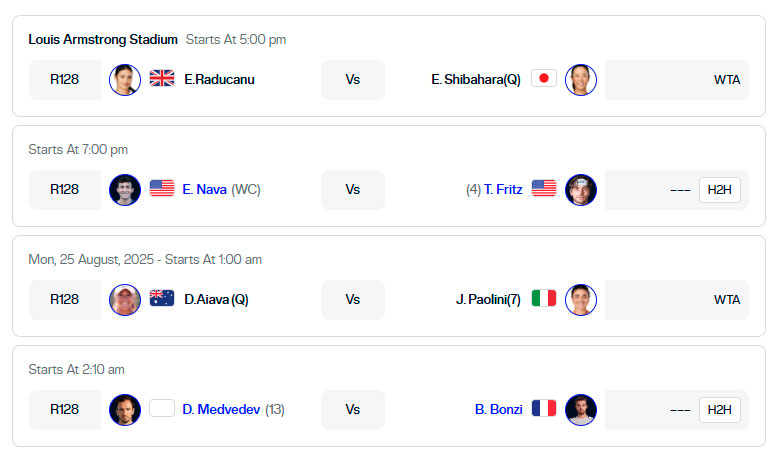
Task: Open D. Medvedev player link
Action: pos(221,410)
